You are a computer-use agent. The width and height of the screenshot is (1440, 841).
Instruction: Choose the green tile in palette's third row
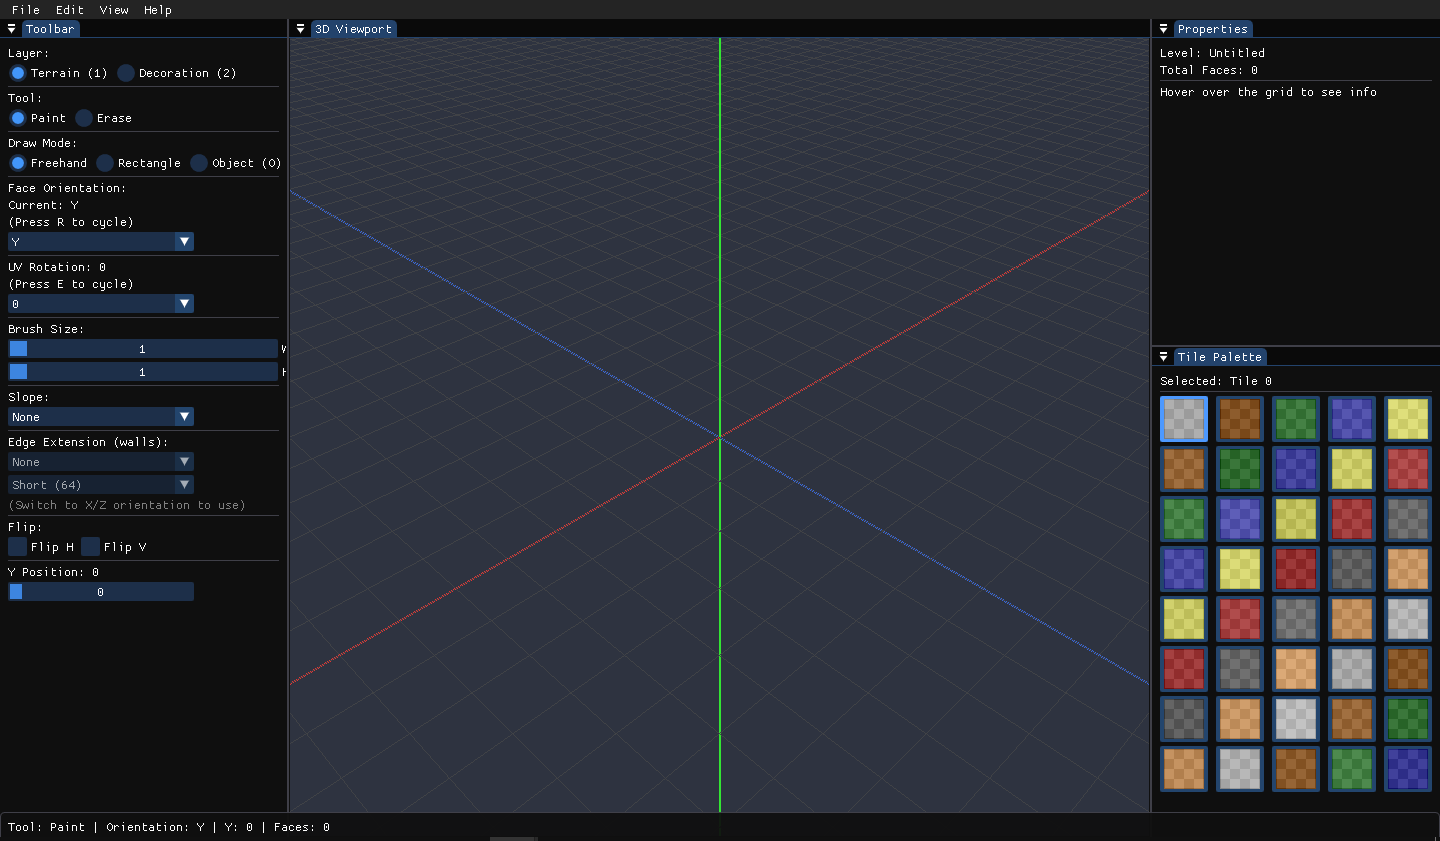[1184, 519]
